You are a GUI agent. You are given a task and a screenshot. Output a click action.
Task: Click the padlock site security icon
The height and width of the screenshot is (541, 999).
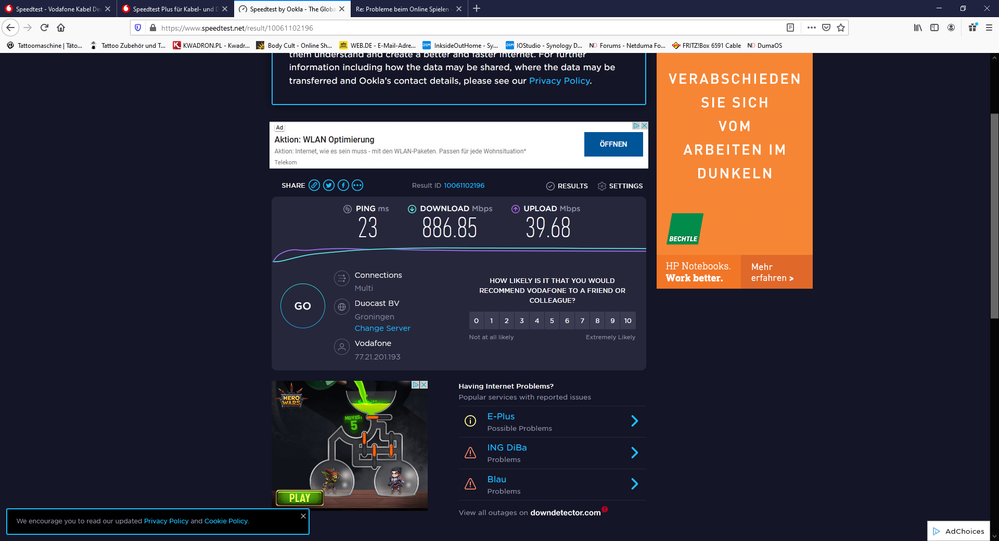[152, 27]
